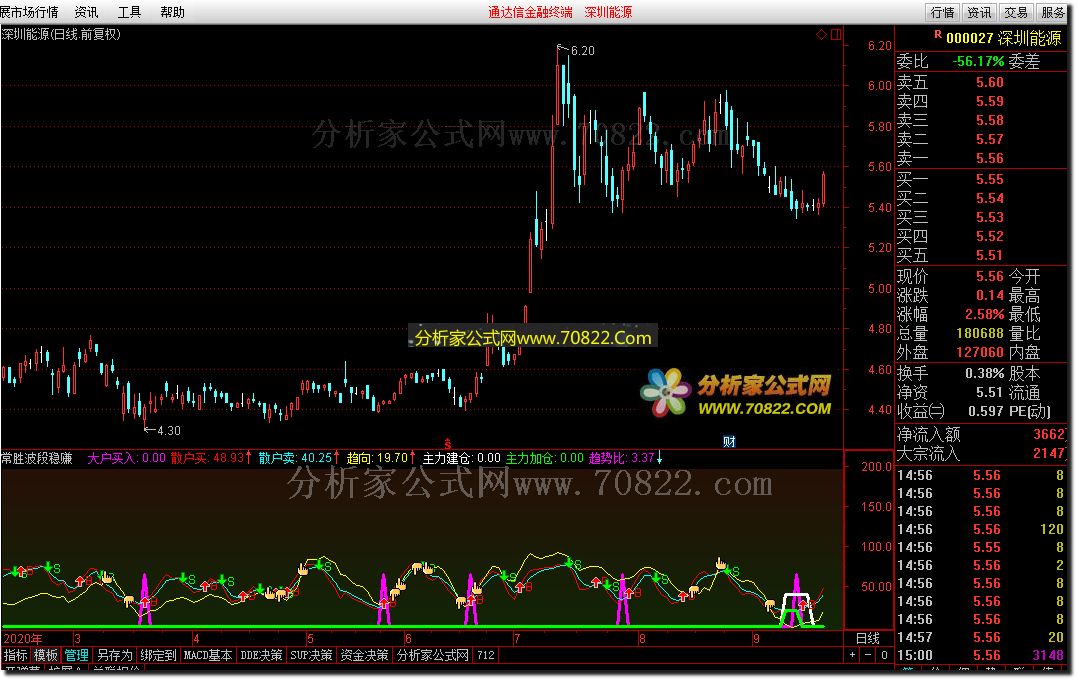The width and height of the screenshot is (1077, 679).
Task: Click the 卖四 price 5.59
Action: click(990, 102)
